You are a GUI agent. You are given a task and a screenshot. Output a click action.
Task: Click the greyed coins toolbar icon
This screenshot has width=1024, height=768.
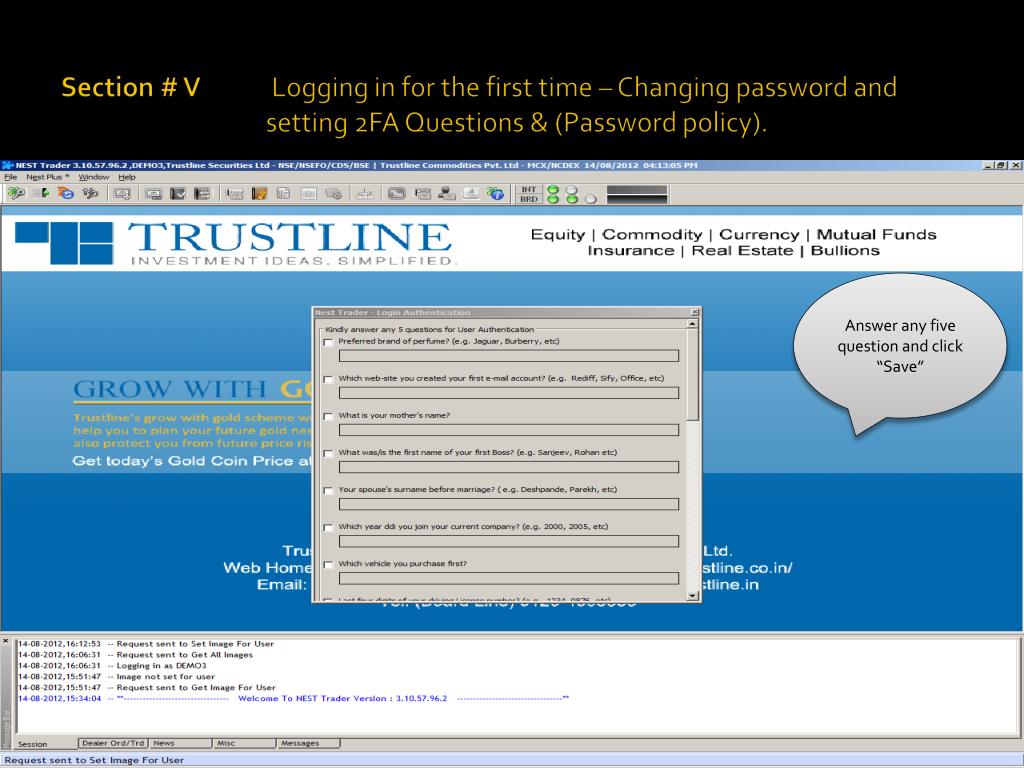click(334, 194)
